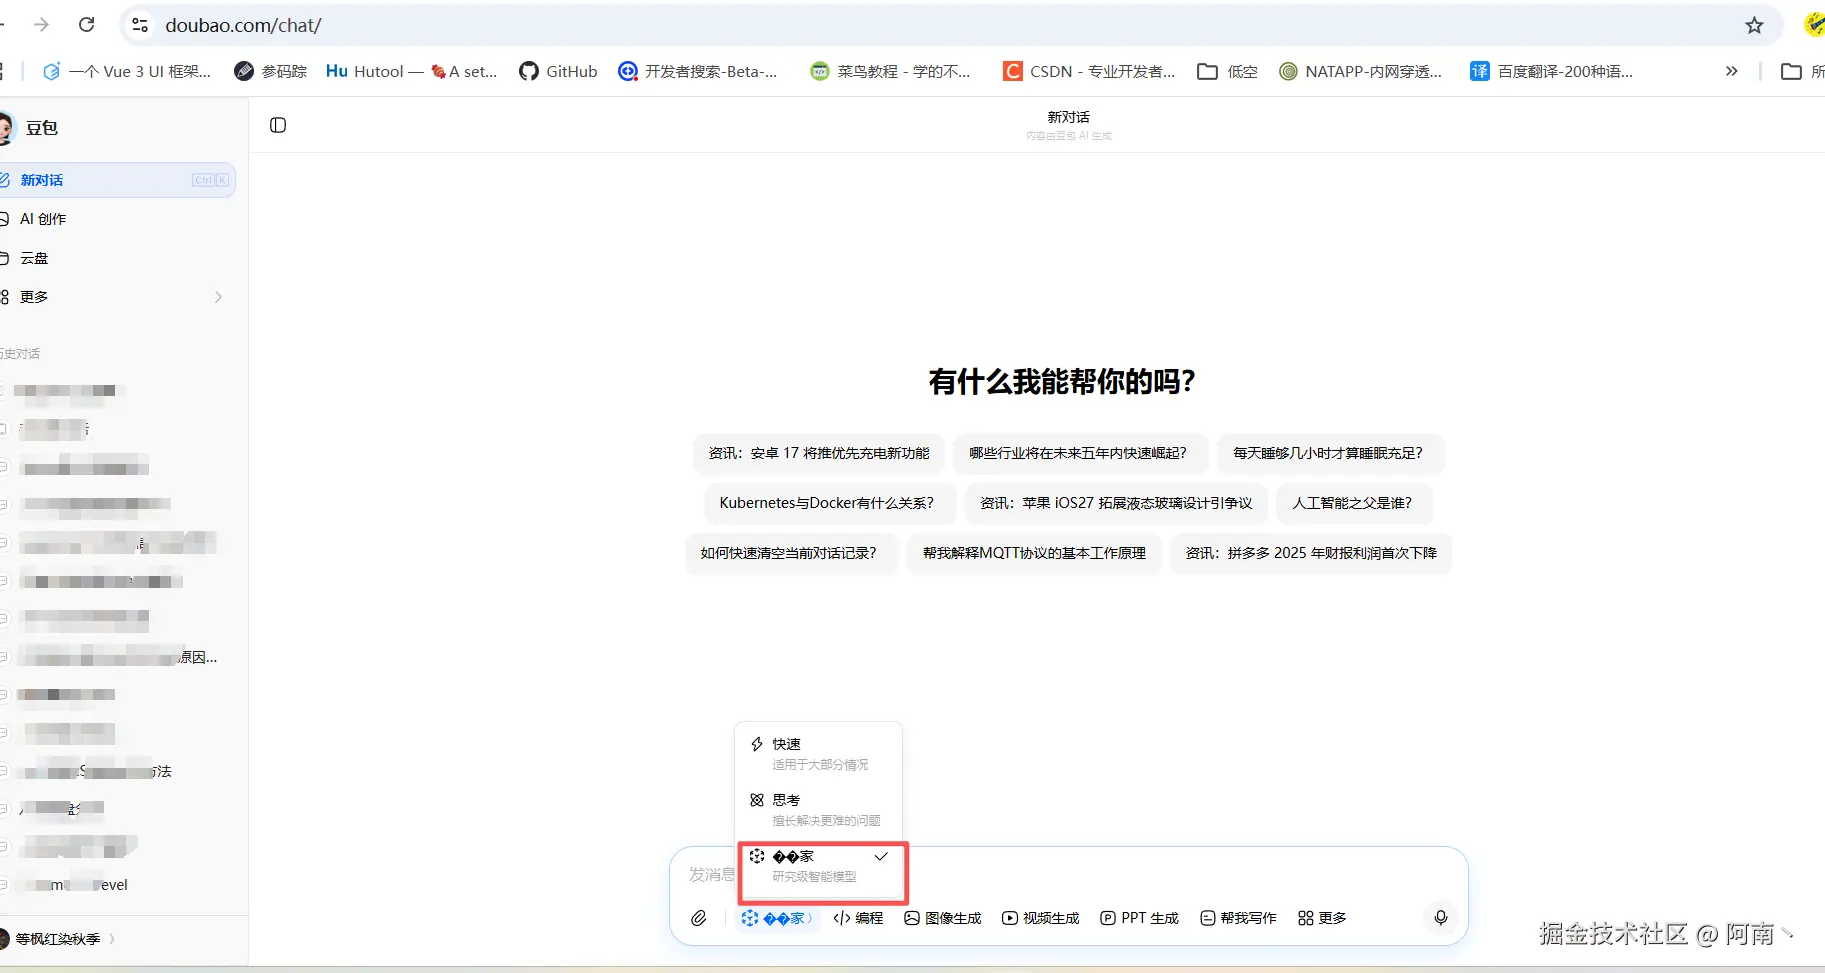Screen dimensions: 1825x973
Task: Activate the microphone voice input icon
Action: [x=1440, y=917]
